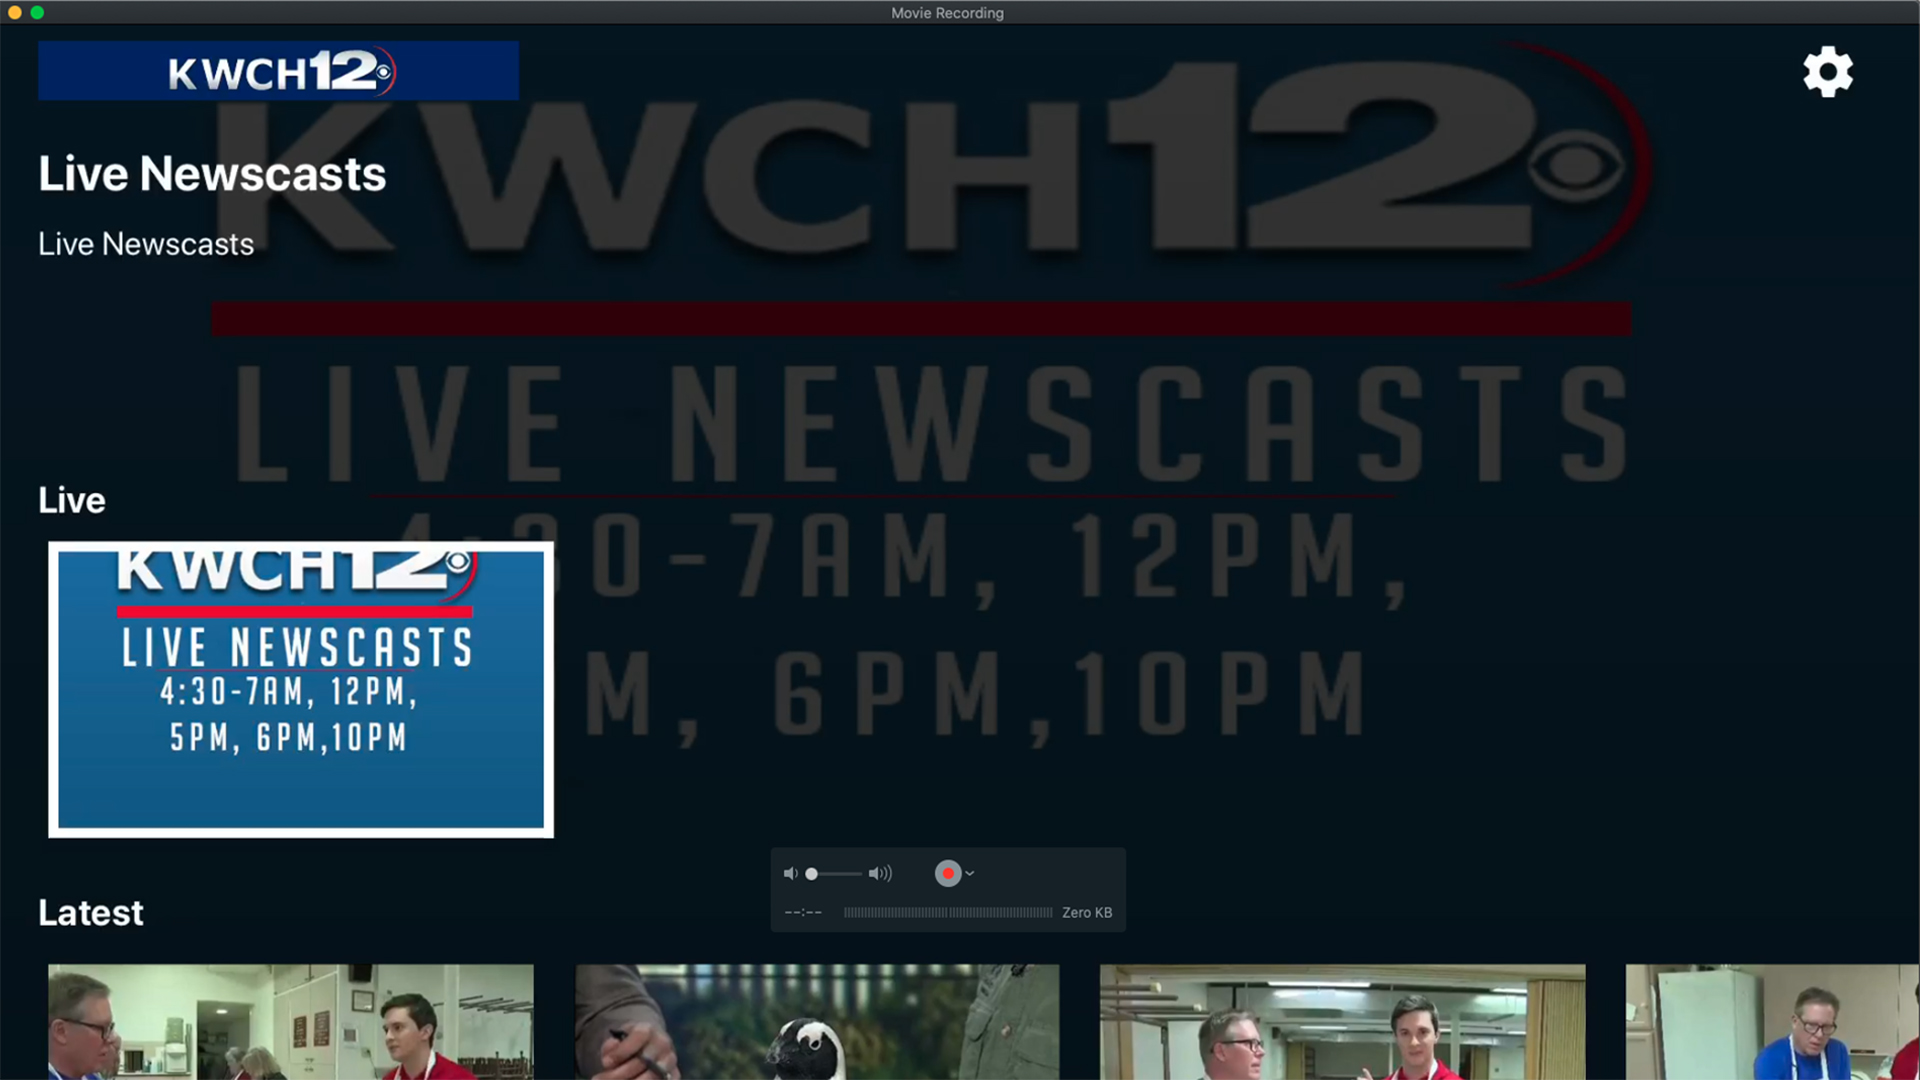The image size is (1920, 1080).
Task: Select the KWCH 12 logo banner
Action: pyautogui.click(x=278, y=71)
